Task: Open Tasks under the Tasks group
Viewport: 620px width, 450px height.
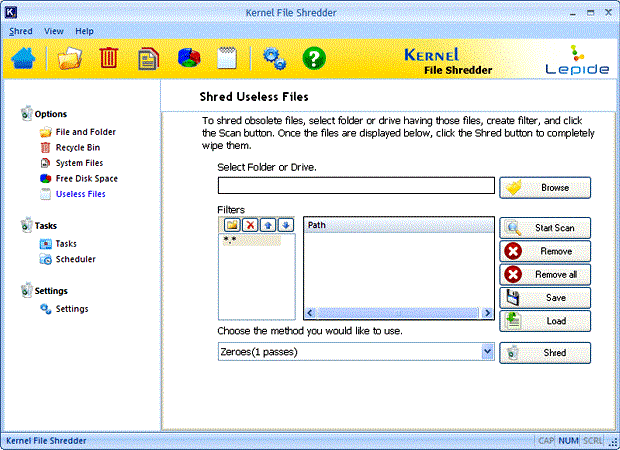Action: coord(58,244)
